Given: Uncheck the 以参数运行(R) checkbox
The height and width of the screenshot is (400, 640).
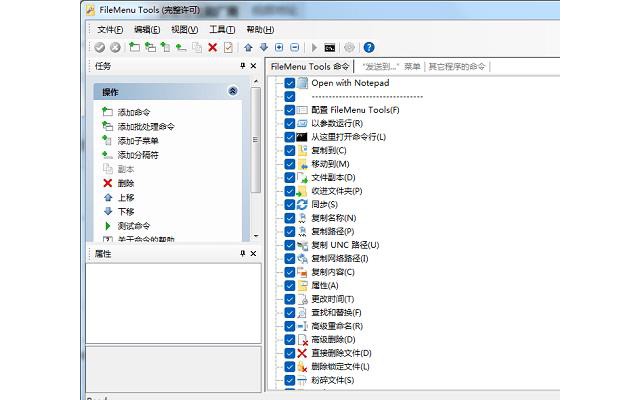Looking at the screenshot, I should [x=290, y=124].
